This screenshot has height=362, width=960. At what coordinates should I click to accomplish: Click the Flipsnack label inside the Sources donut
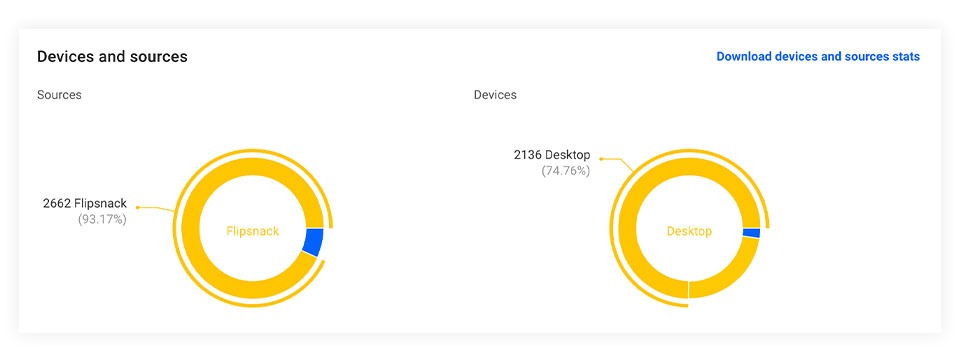[253, 232]
